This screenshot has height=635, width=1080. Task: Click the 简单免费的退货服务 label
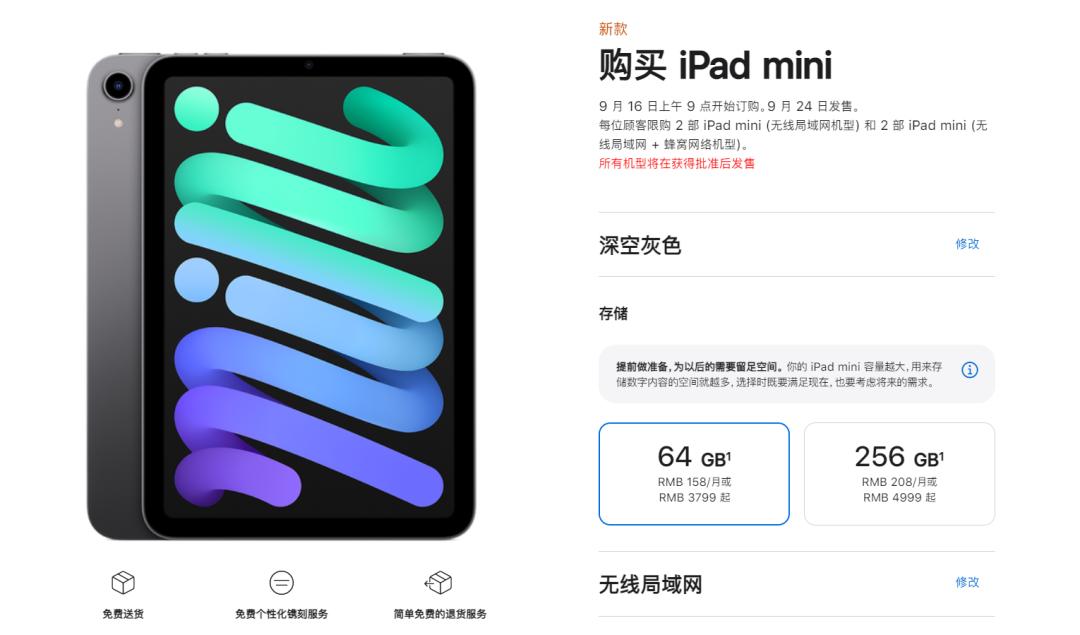439,614
